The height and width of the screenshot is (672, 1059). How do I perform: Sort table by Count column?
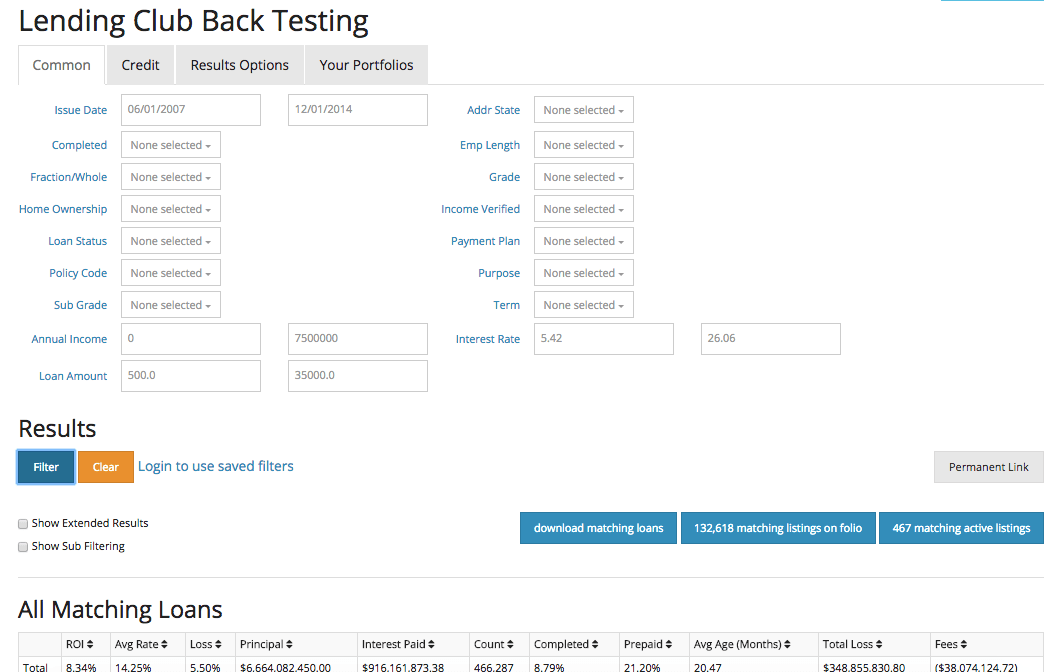coord(494,645)
